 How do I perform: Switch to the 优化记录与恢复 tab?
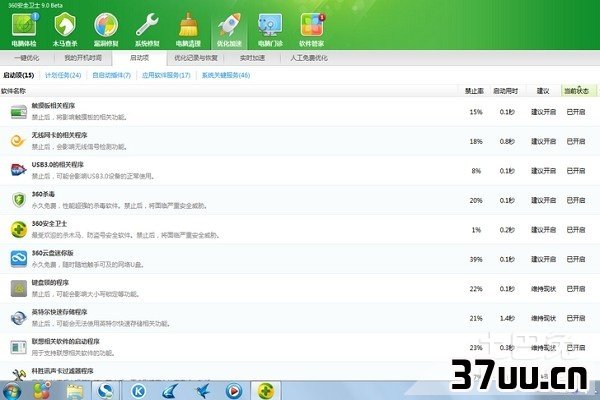[196, 58]
